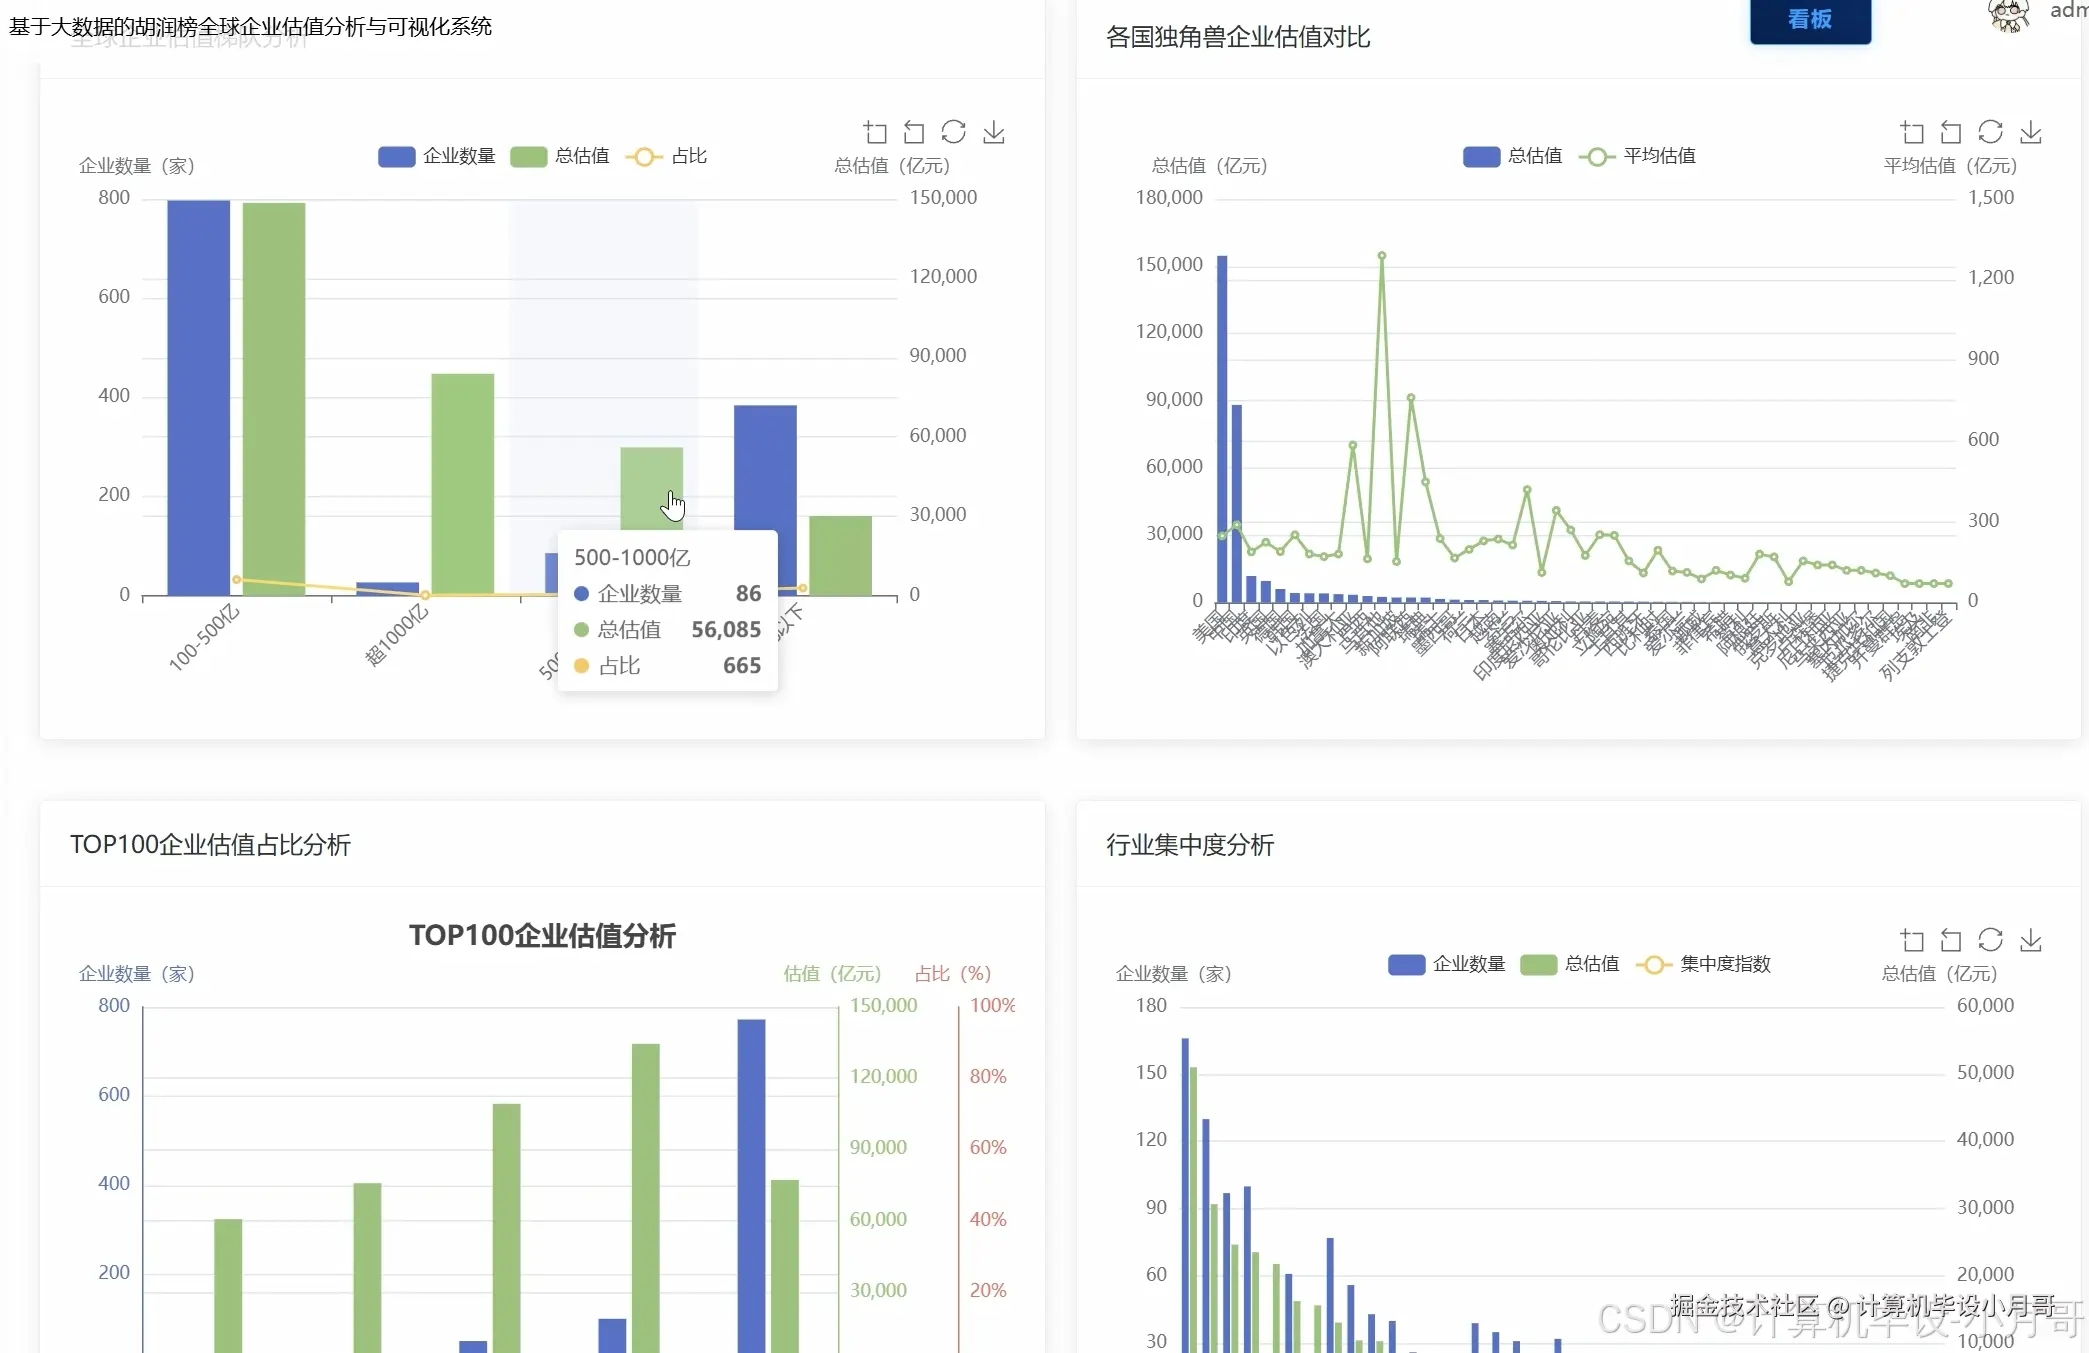Viewport: 2089px width, 1353px height.
Task: Click restore icon in country unicorn valuation chart
Action: (1990, 132)
